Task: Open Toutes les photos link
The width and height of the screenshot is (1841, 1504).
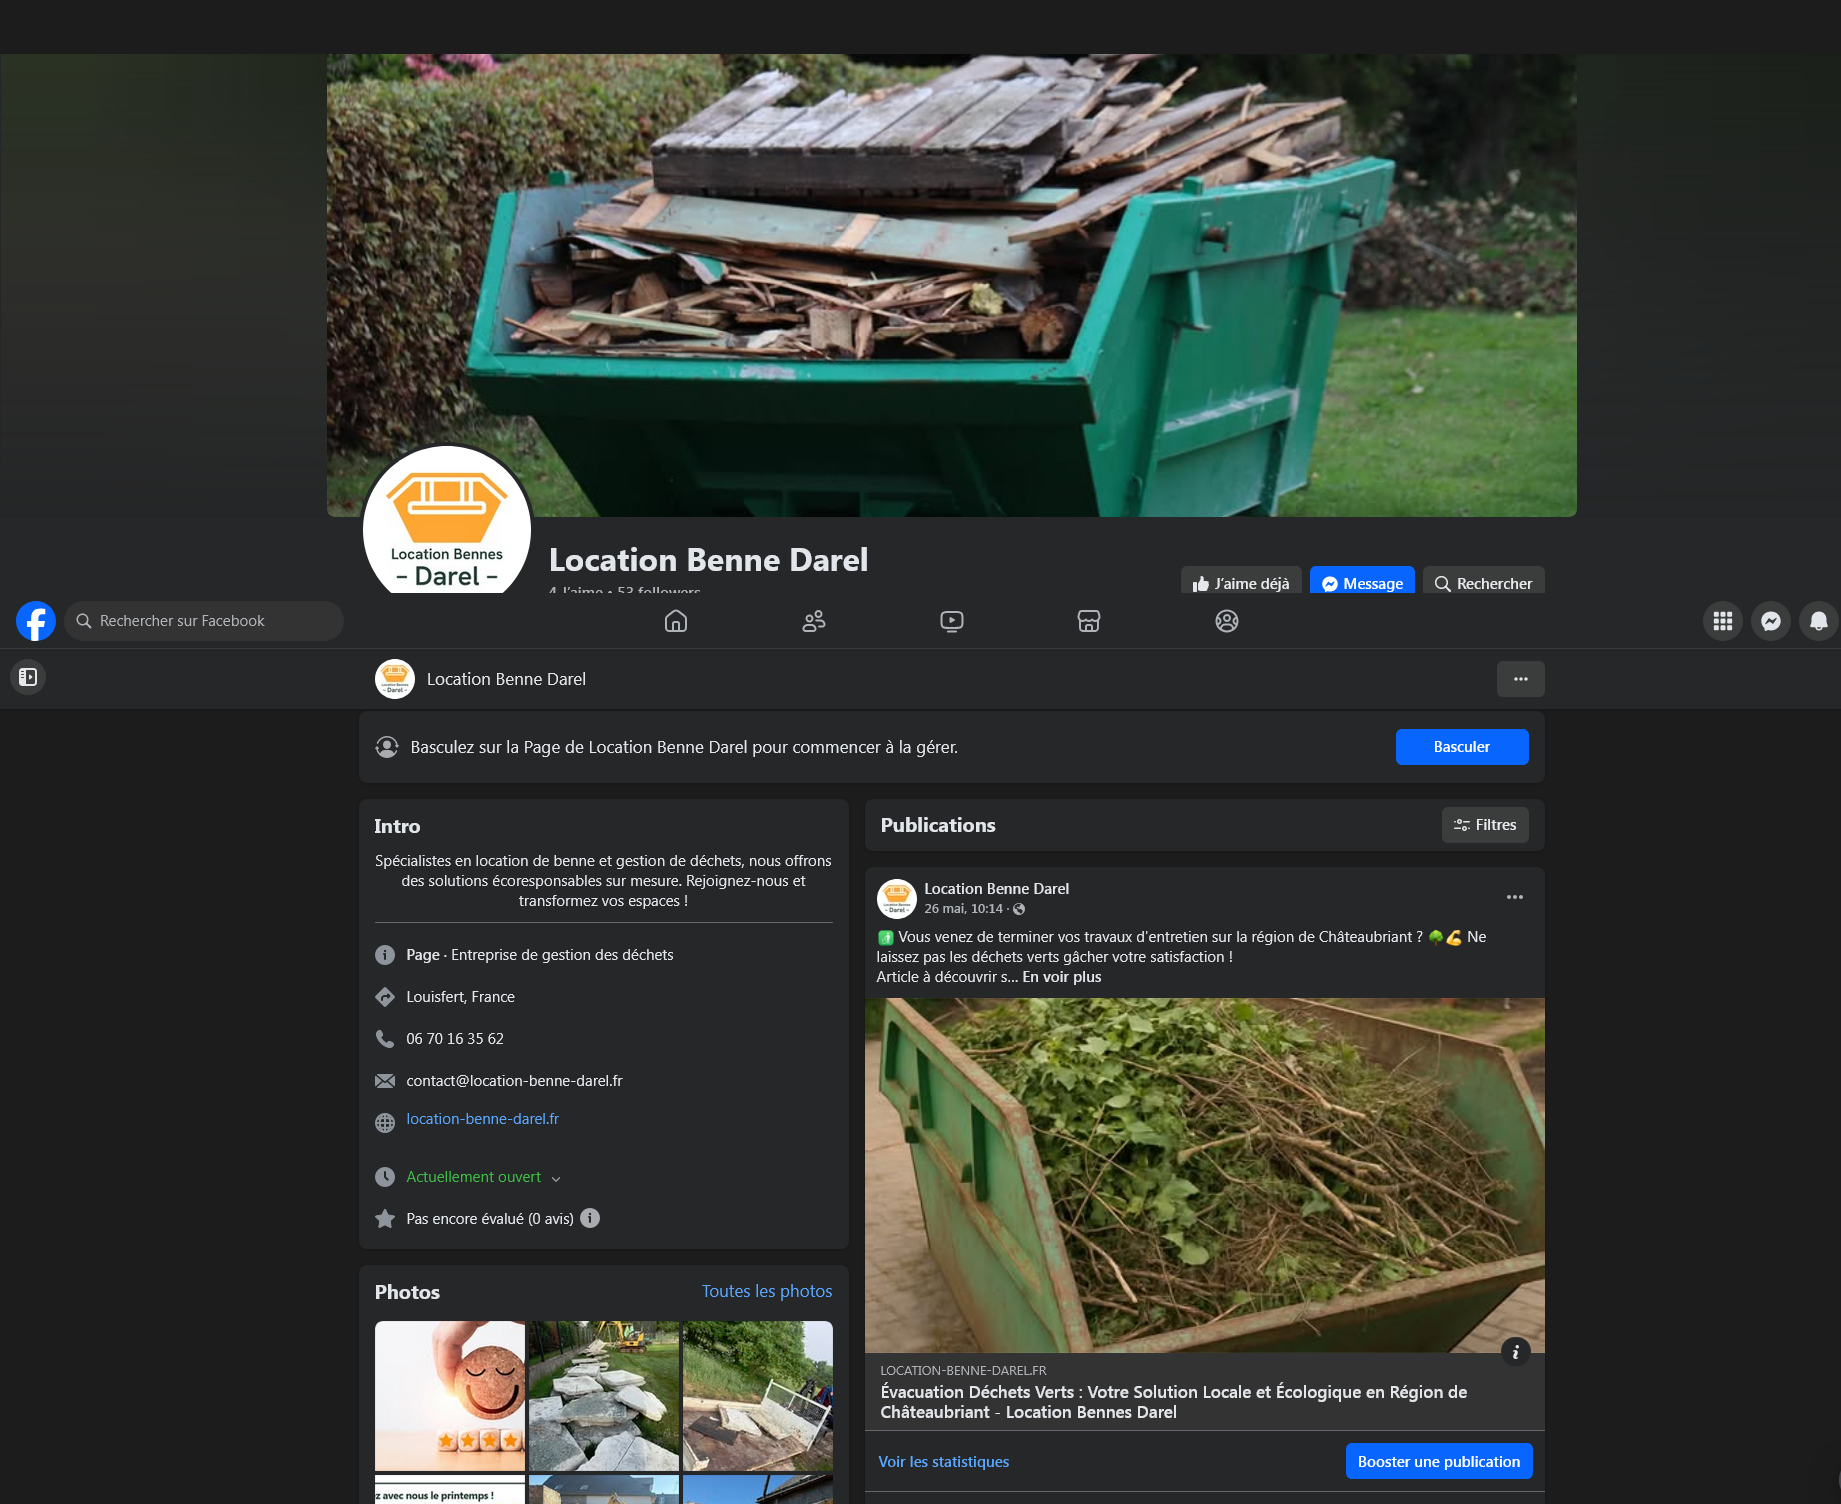Action: pos(767,1291)
